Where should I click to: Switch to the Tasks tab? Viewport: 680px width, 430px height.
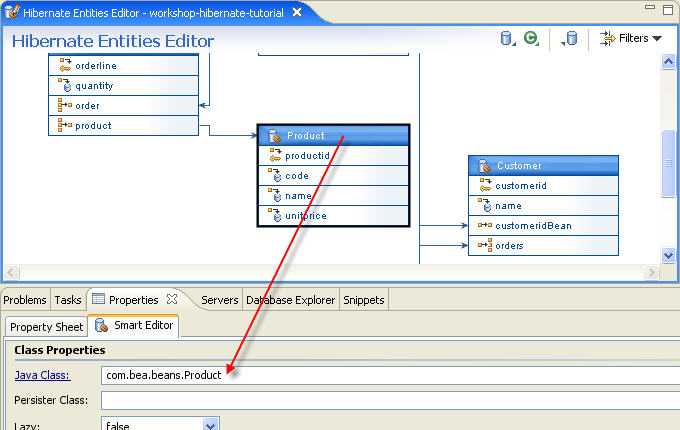(68, 300)
